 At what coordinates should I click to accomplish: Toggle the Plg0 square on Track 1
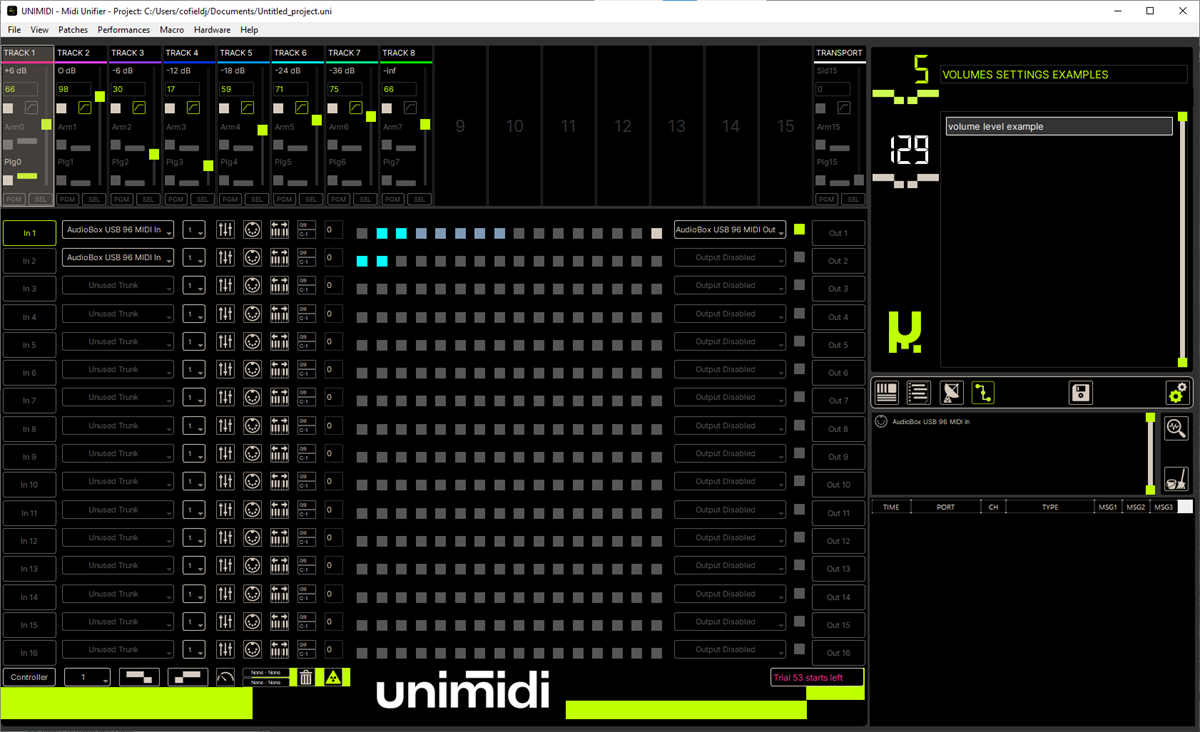point(9,180)
